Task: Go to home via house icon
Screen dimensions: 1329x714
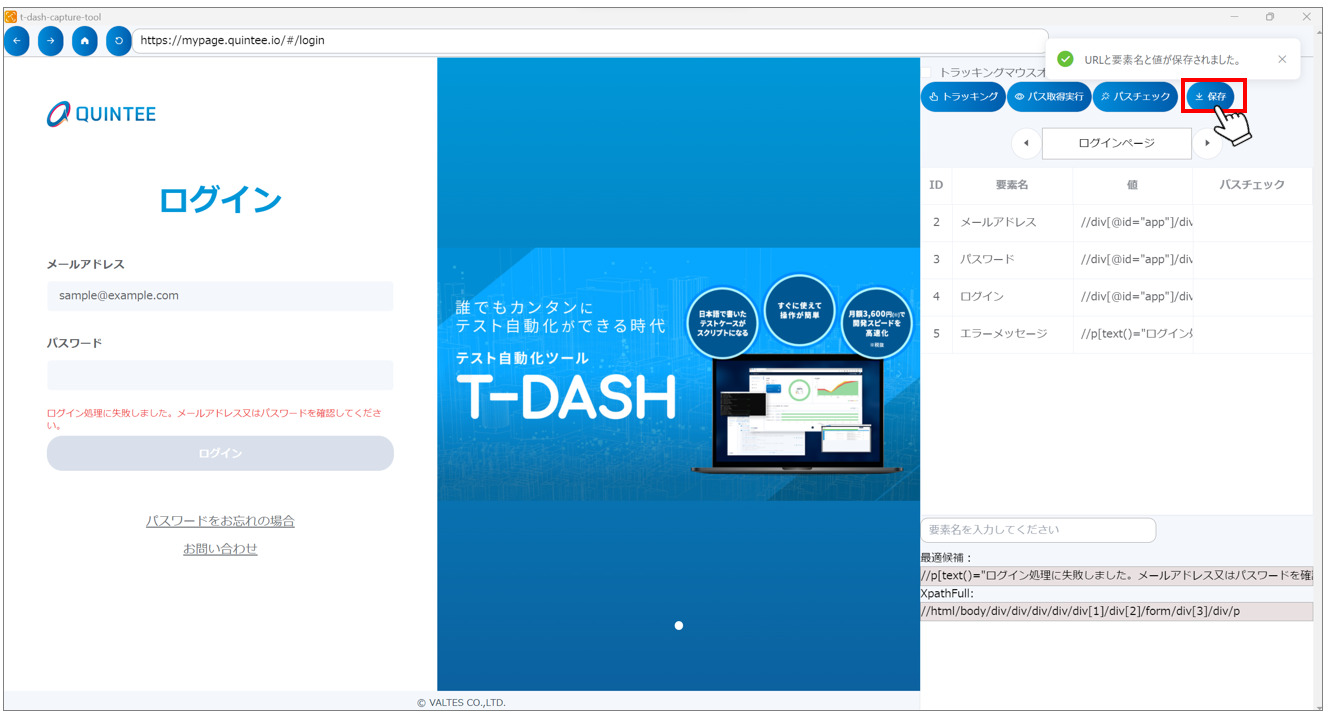Action: tap(85, 41)
